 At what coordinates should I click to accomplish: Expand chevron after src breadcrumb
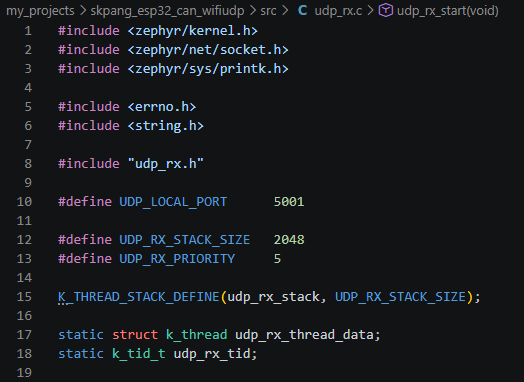[x=285, y=11]
